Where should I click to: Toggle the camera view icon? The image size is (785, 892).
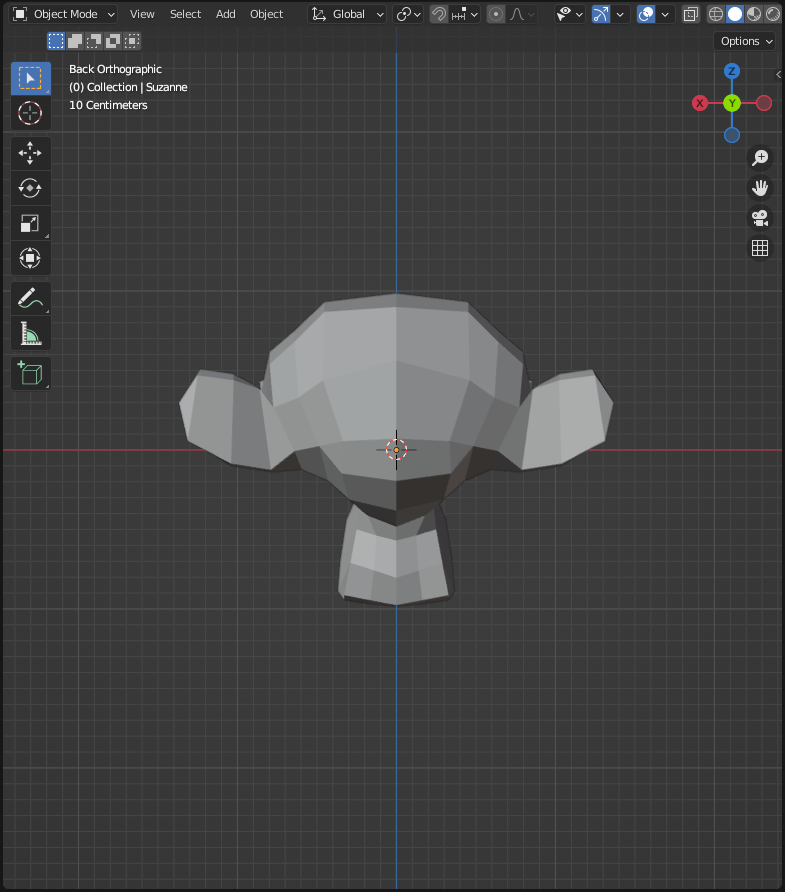point(760,218)
